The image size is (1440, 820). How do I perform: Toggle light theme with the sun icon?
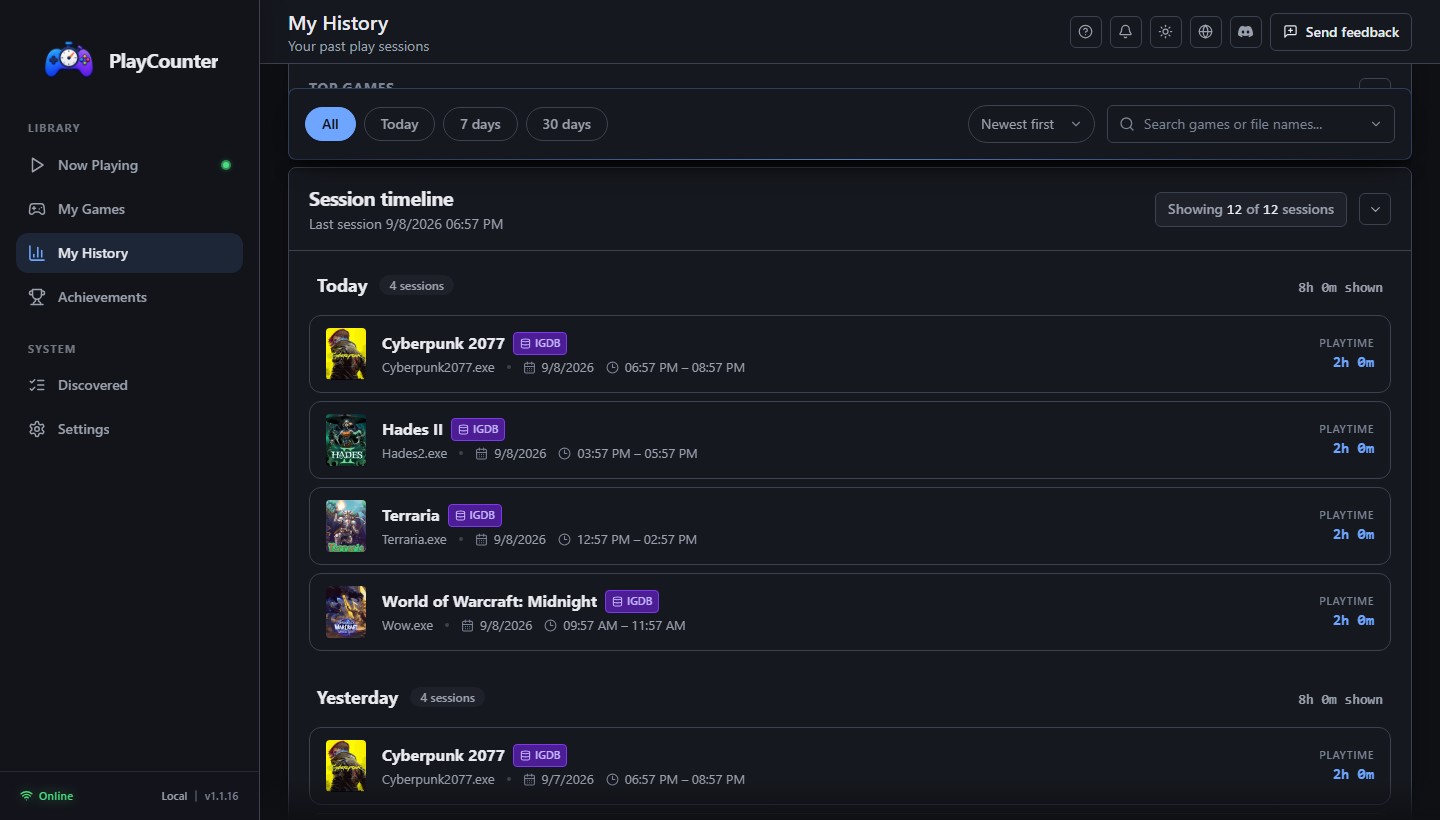click(1166, 32)
